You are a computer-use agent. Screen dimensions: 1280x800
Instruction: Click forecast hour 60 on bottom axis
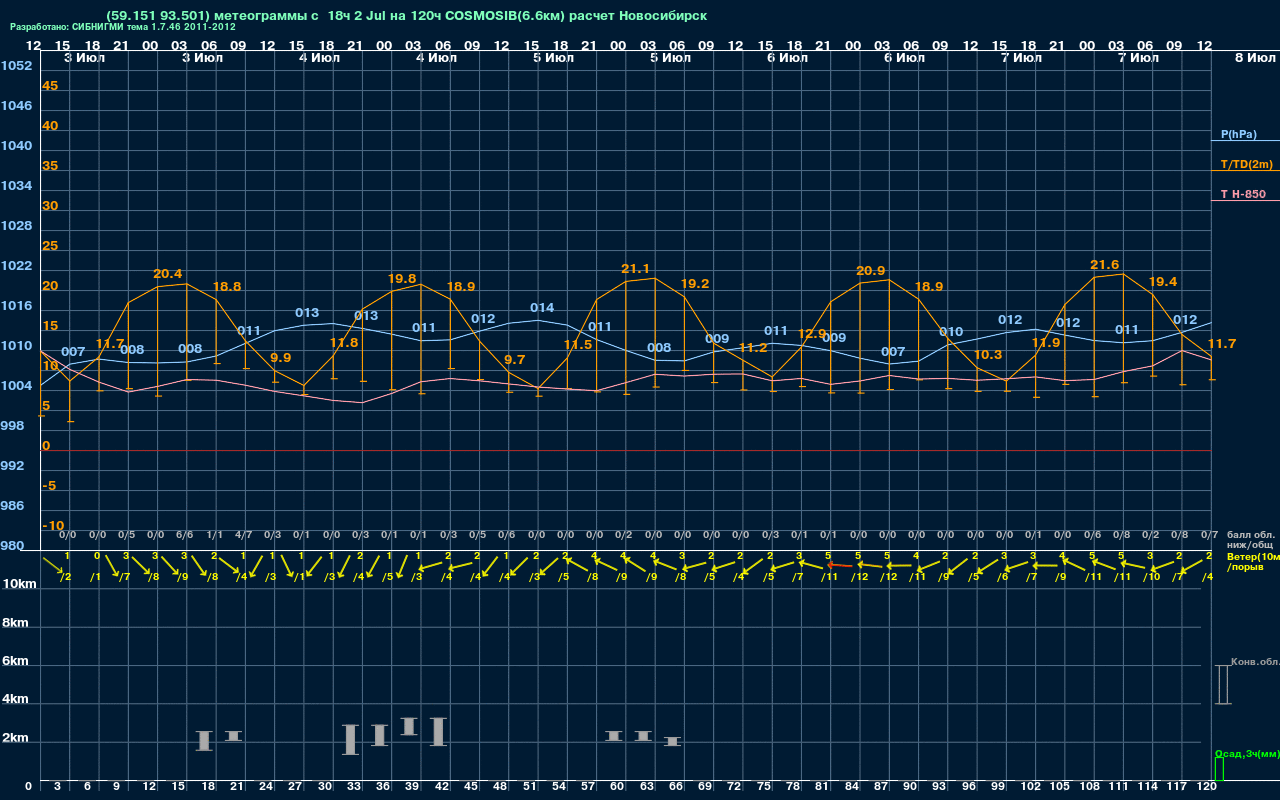617,787
